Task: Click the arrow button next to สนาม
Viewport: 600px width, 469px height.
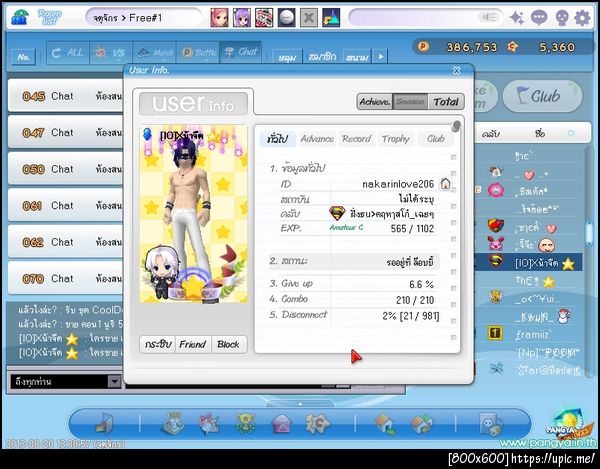Action: tap(380, 56)
